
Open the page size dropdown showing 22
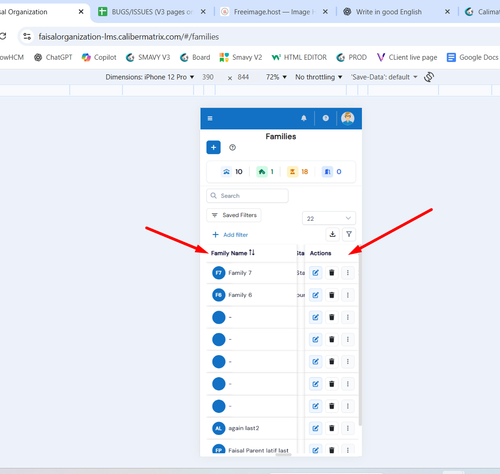329,218
